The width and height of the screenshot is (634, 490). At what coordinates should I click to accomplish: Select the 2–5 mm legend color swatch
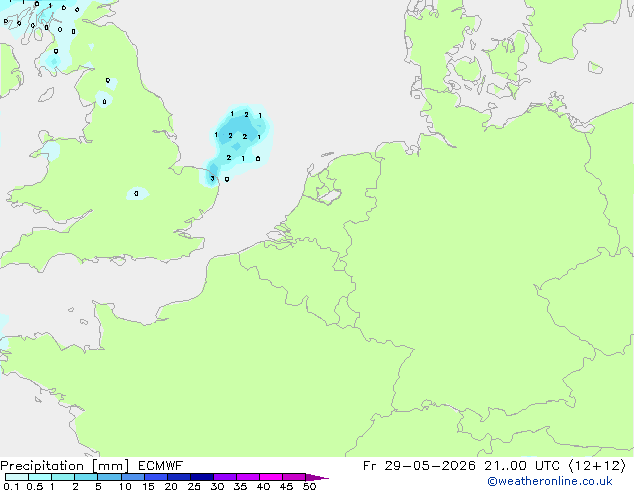pyautogui.click(x=86, y=477)
